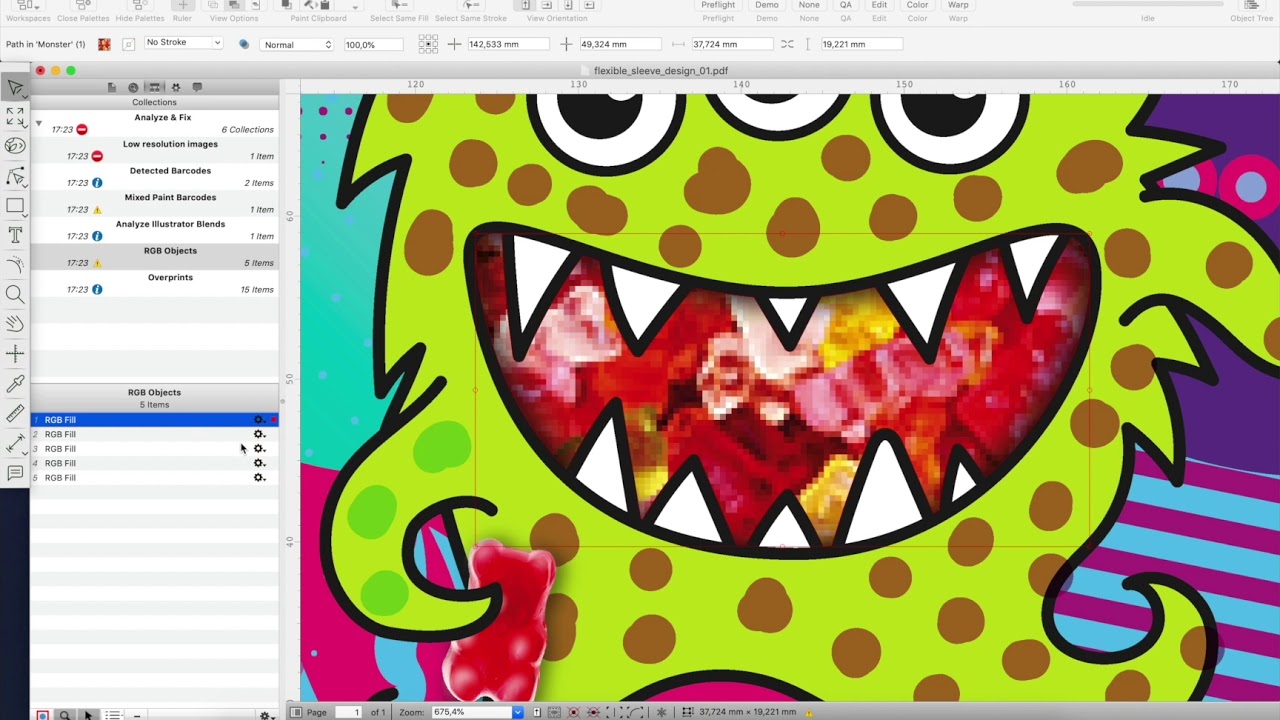Toggle the Ruler toolbar button
This screenshot has width=1280, height=720.
pos(181,6)
